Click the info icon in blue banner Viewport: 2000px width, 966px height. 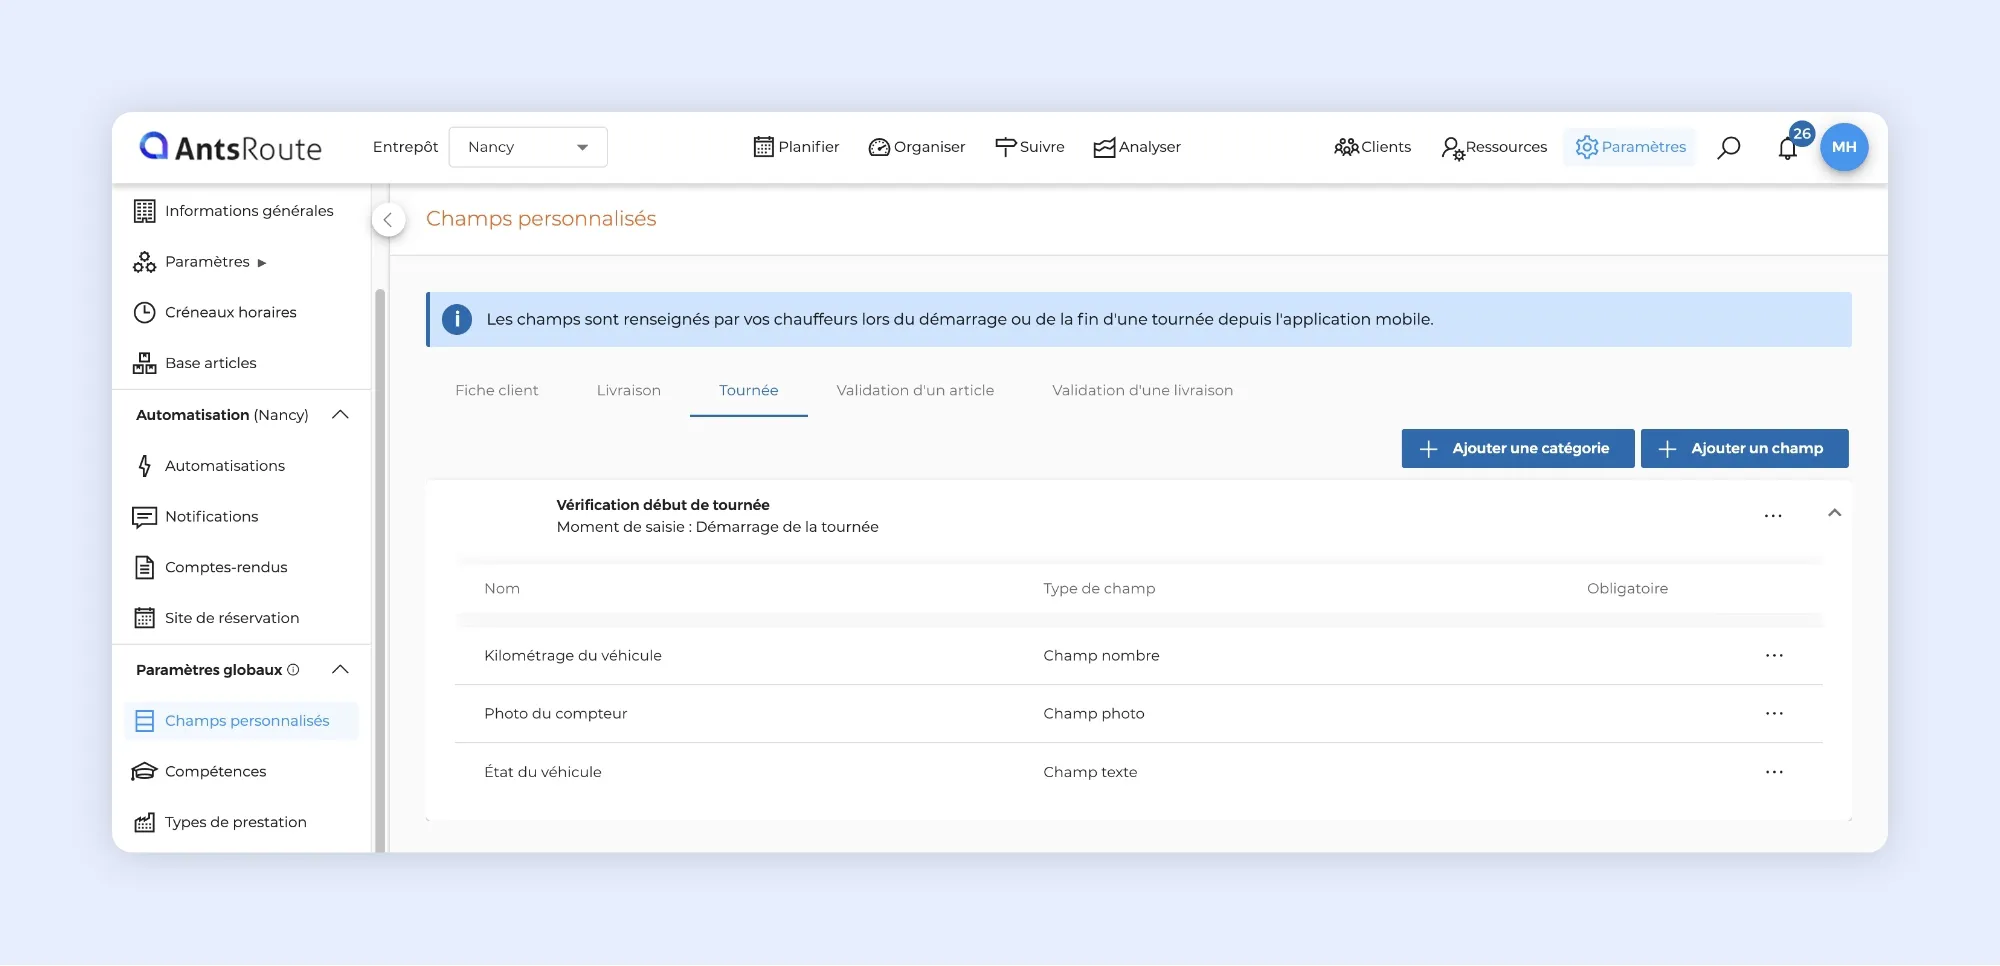click(x=457, y=320)
